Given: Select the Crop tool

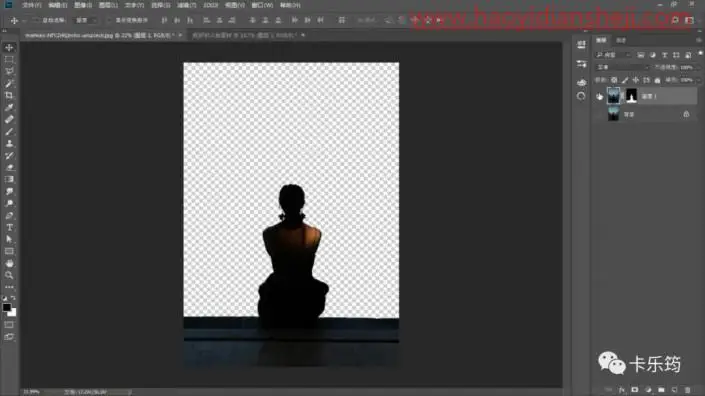Looking at the screenshot, I should coord(9,95).
